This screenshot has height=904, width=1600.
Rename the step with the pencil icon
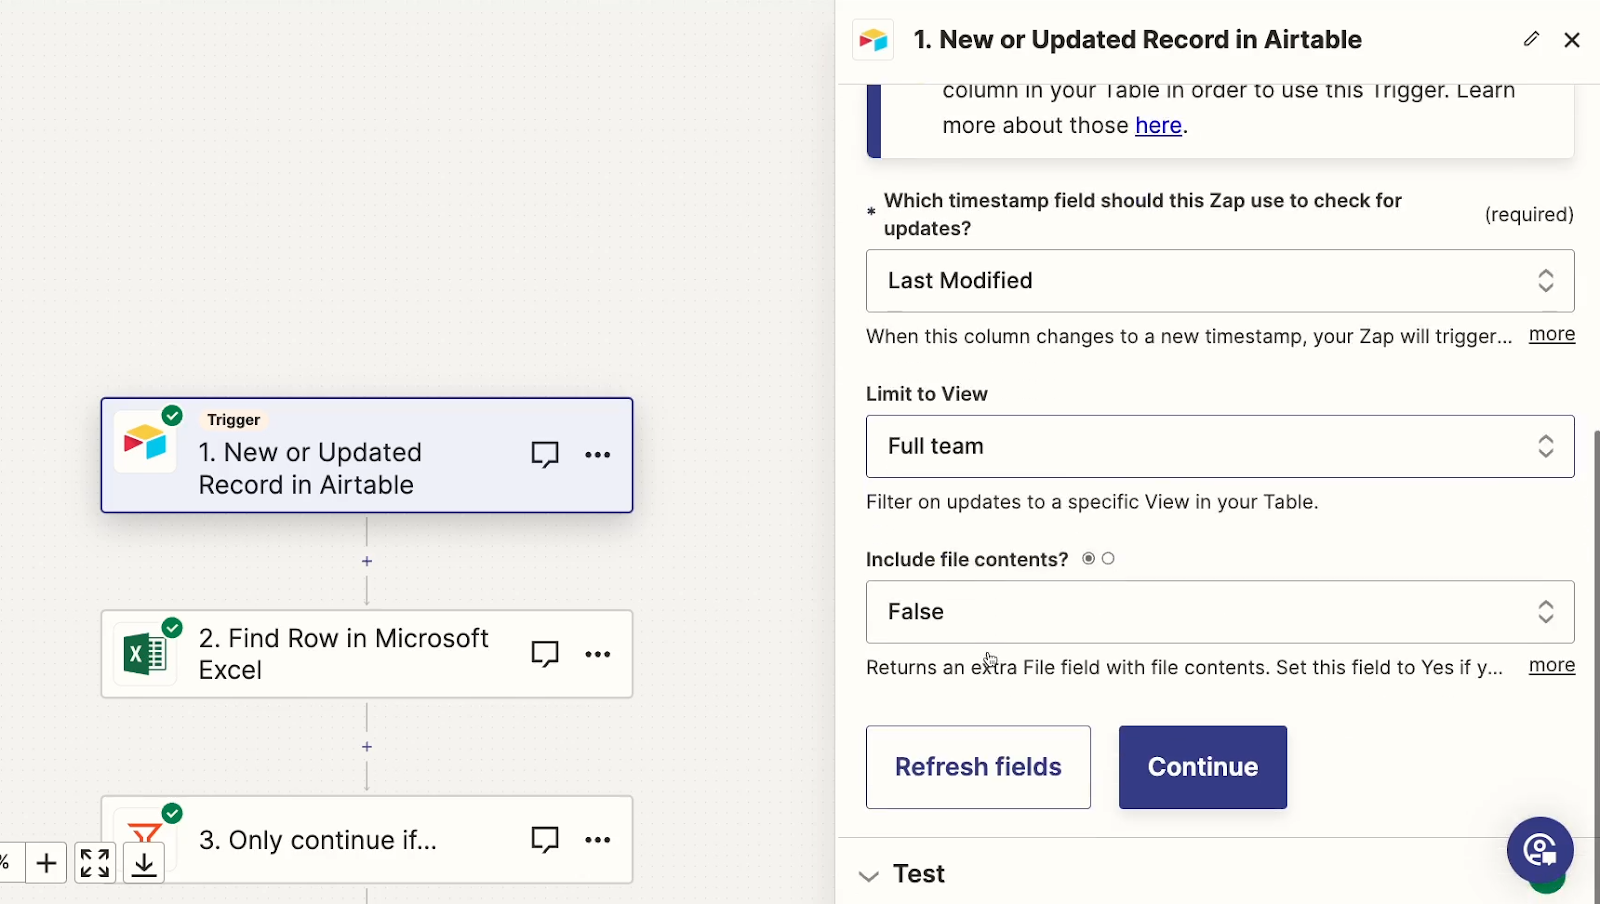(1531, 39)
